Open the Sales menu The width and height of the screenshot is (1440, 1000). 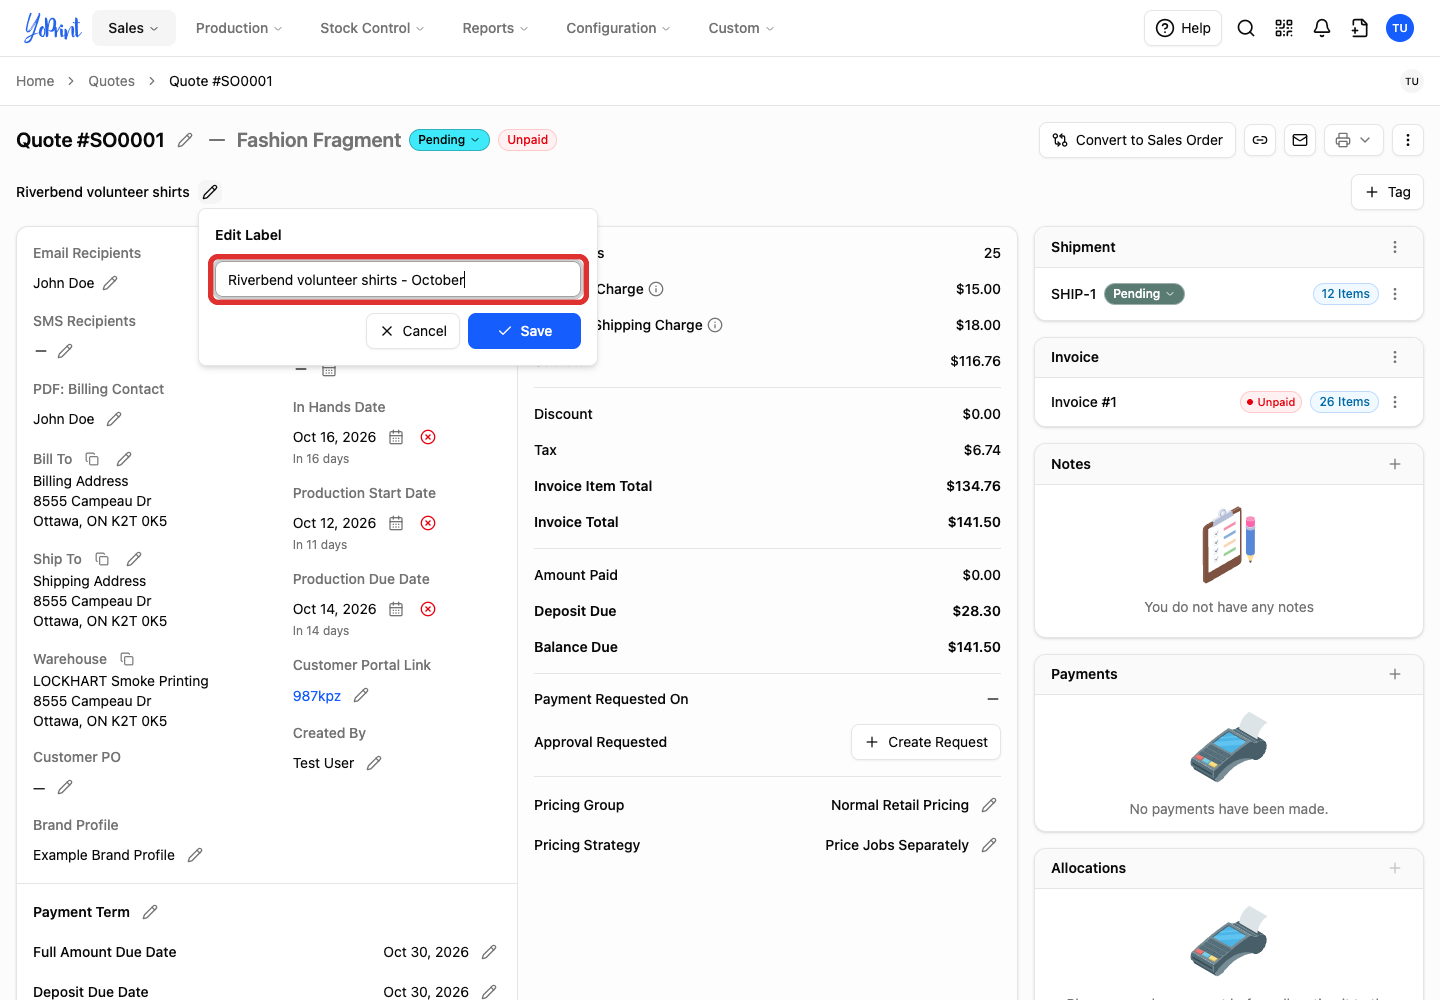pyautogui.click(x=133, y=28)
